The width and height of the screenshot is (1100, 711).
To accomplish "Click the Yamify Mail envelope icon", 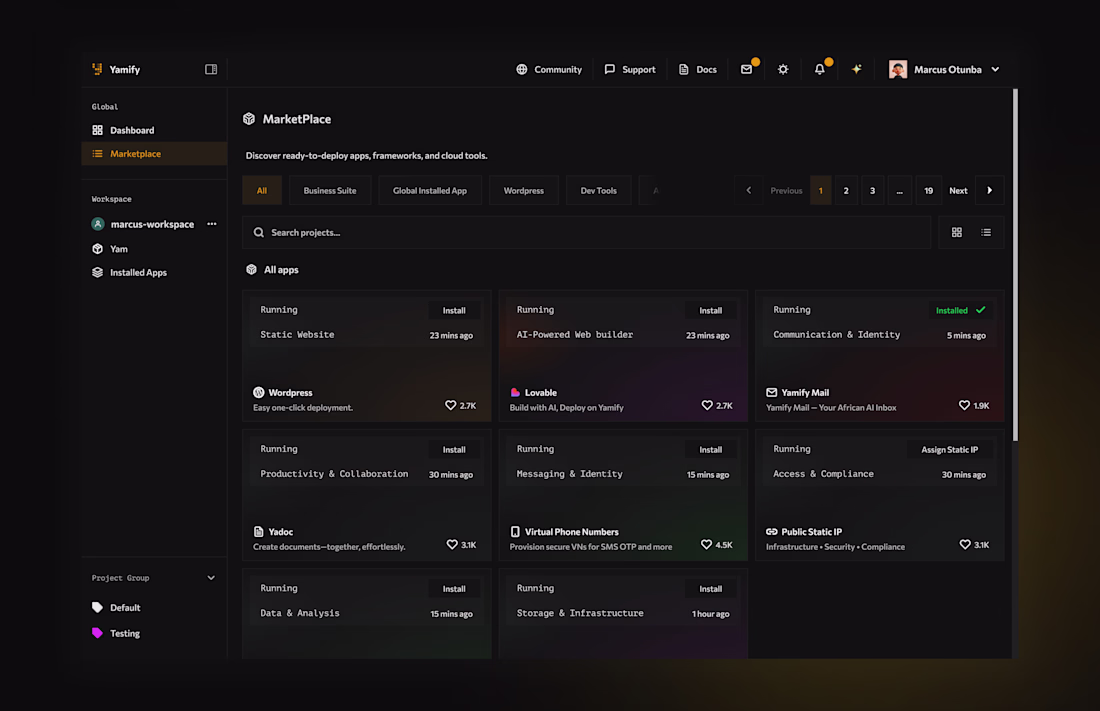I will 772,392.
